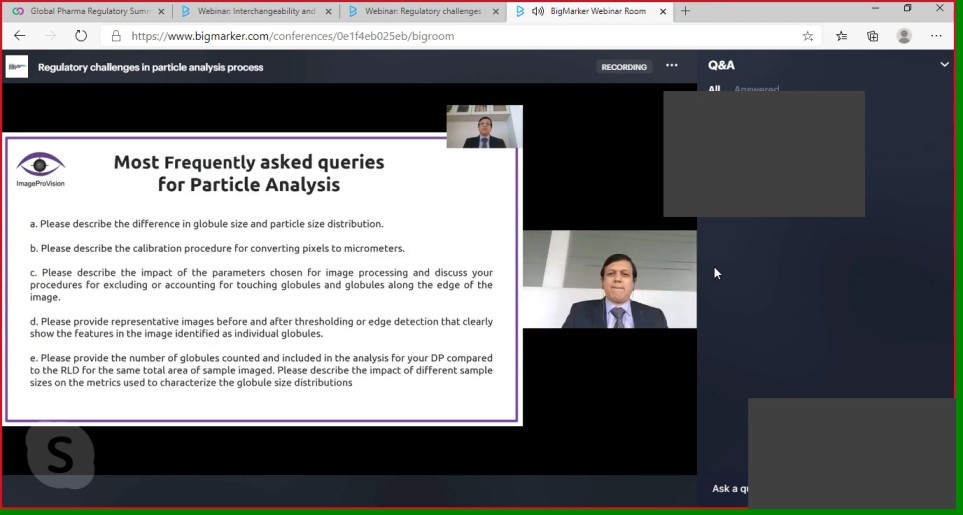Select the All tab in Q&A
This screenshot has height=515, width=963.
pos(714,89)
